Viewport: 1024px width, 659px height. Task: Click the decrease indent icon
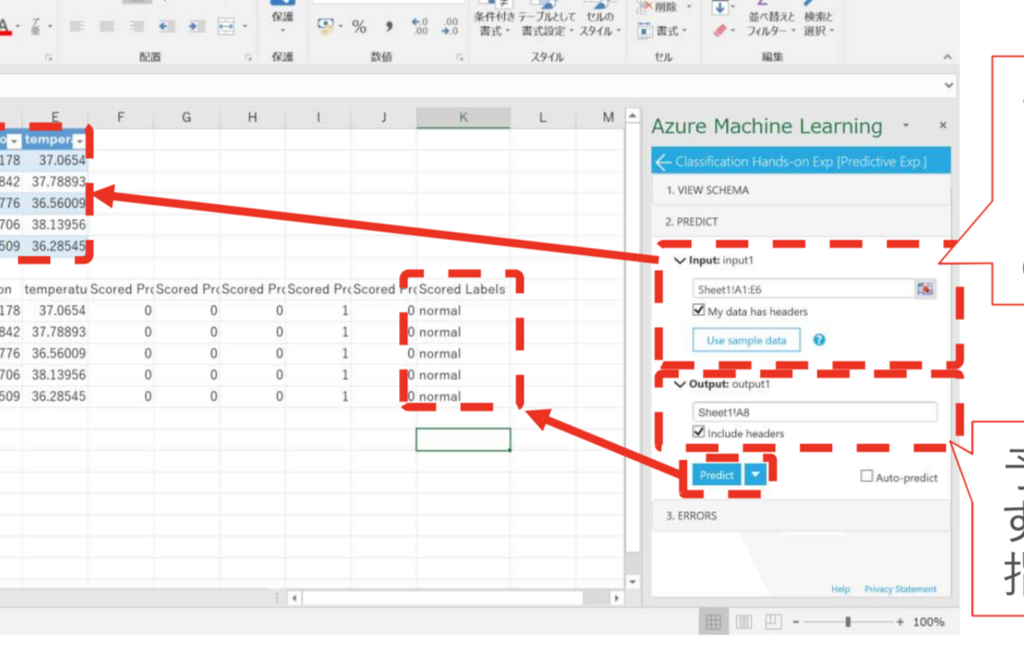pos(167,26)
